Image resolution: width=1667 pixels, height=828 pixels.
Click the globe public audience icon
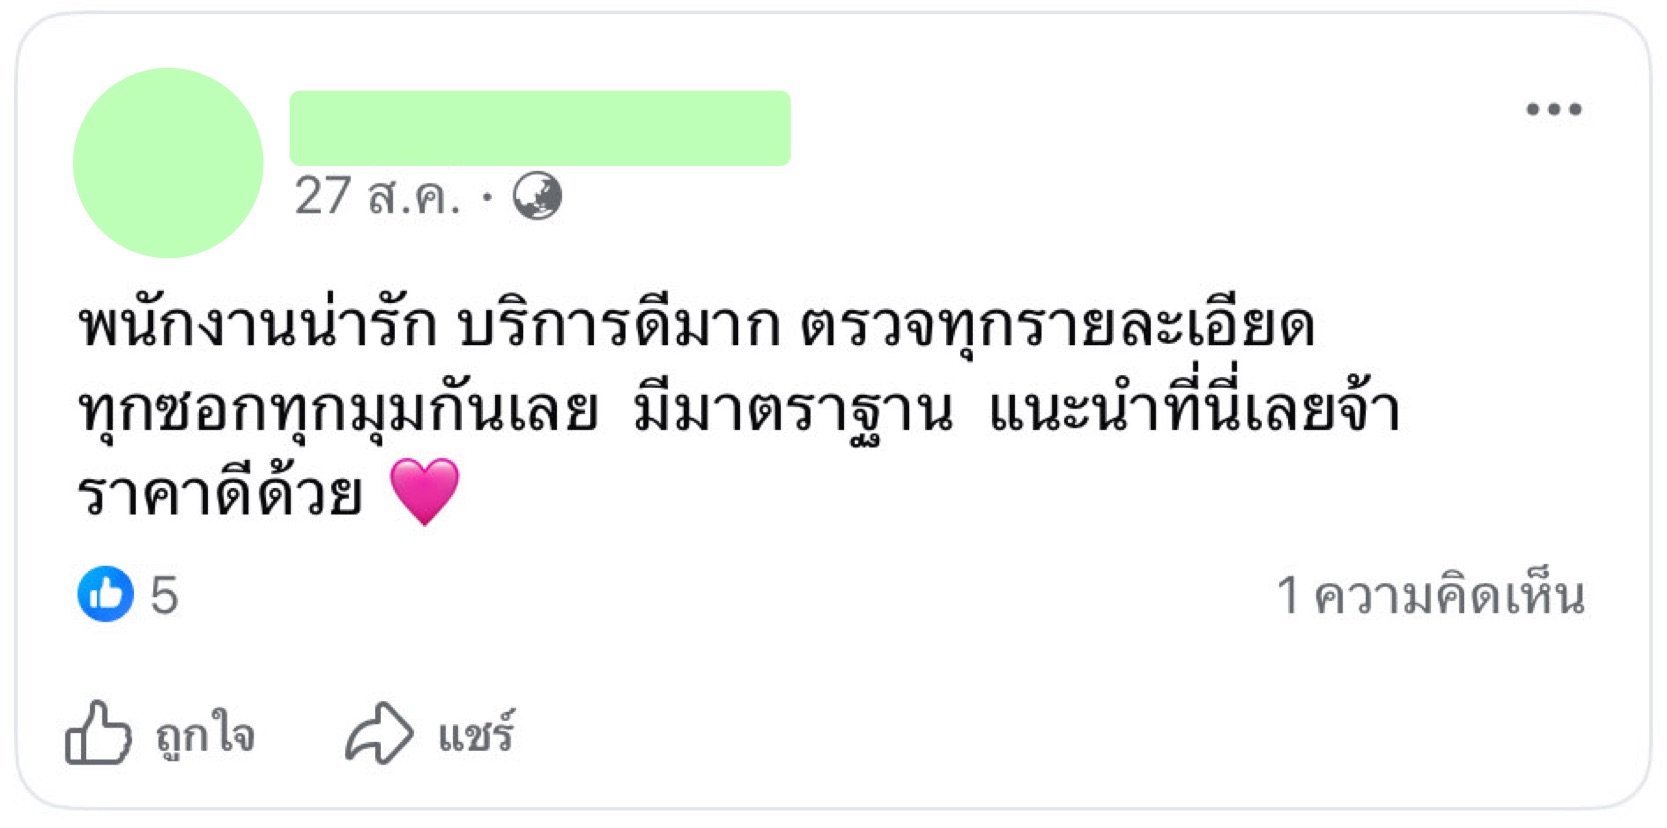point(537,196)
